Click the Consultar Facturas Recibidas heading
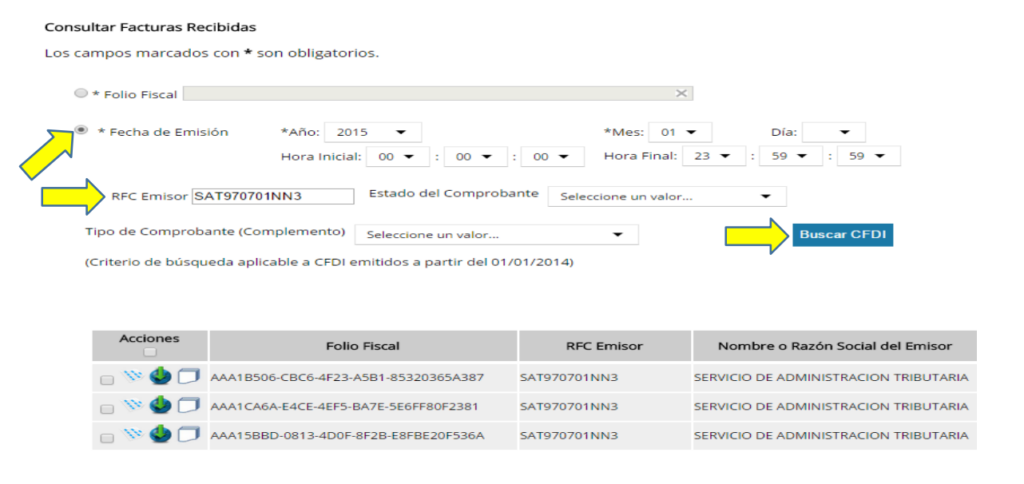The width and height of the screenshot is (1024, 484). click(150, 27)
